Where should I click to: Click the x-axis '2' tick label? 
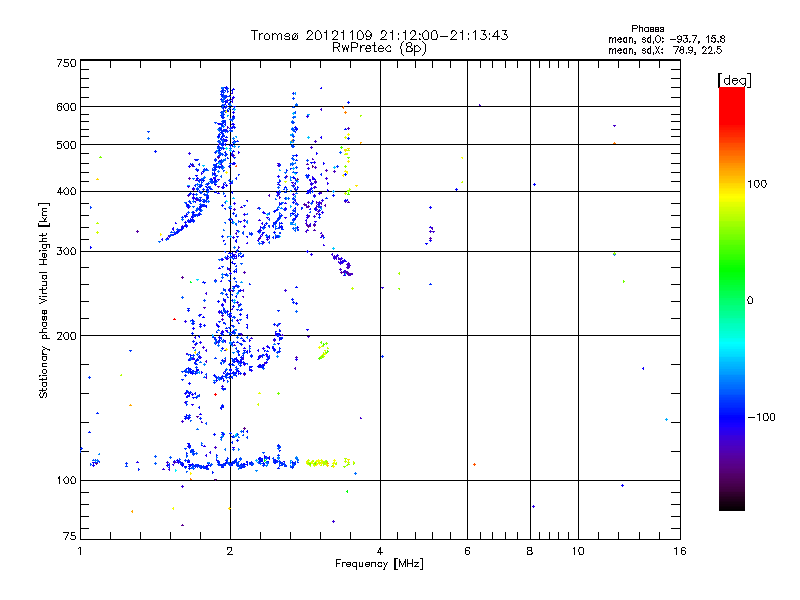point(230,551)
